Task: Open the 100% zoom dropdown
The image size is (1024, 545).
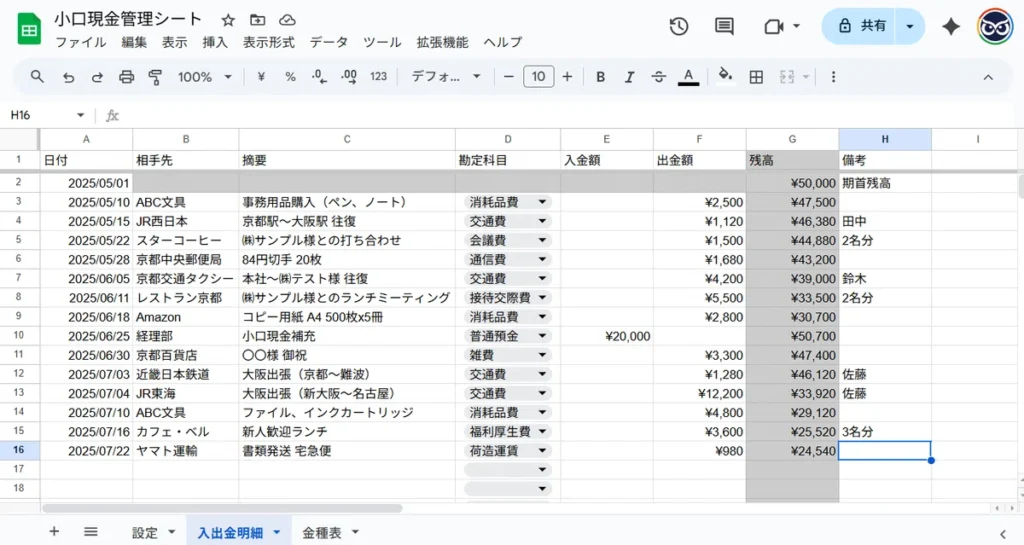Action: 205,77
